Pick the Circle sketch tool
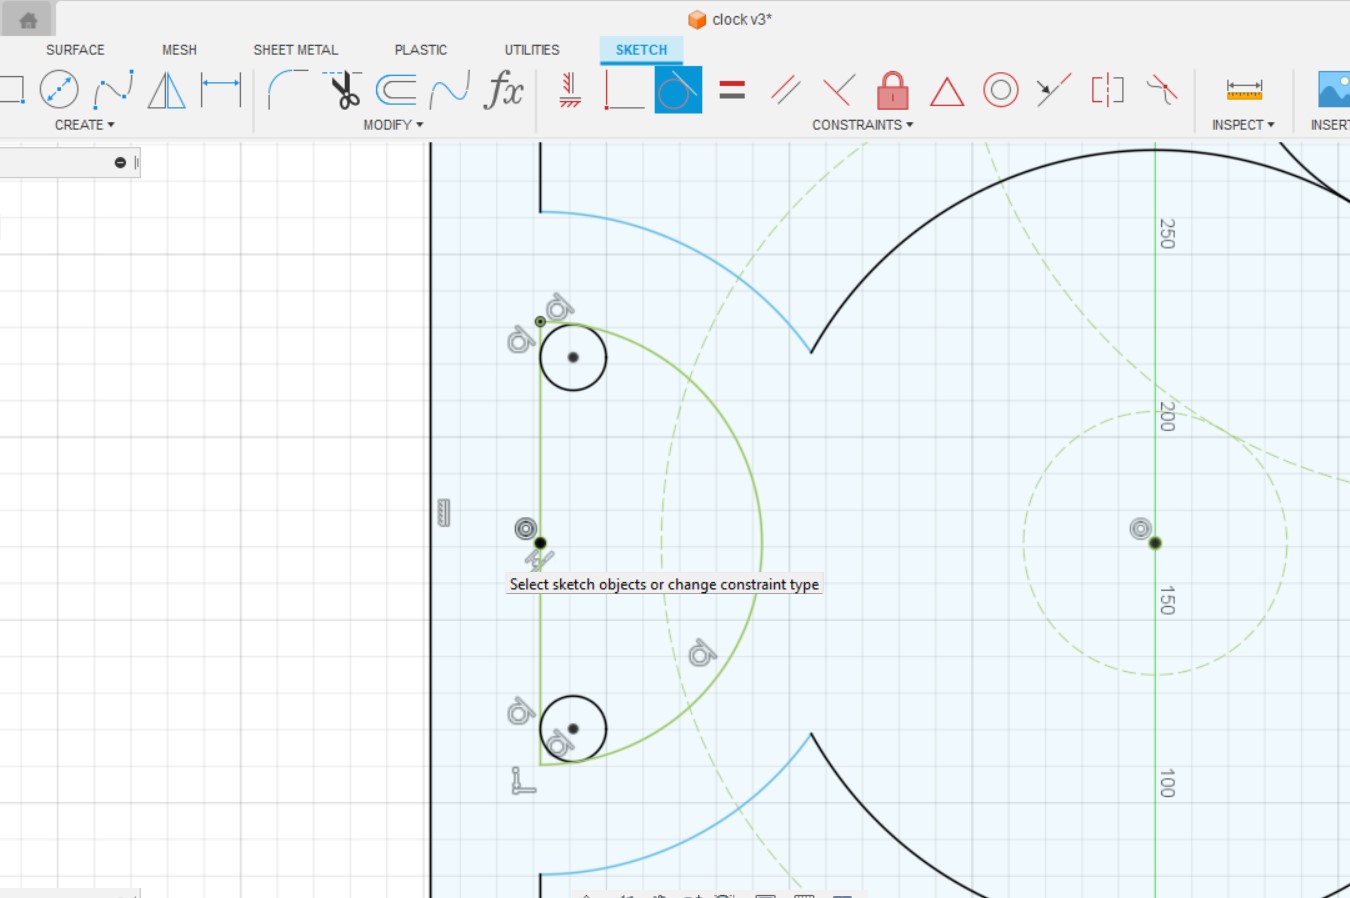 point(58,89)
